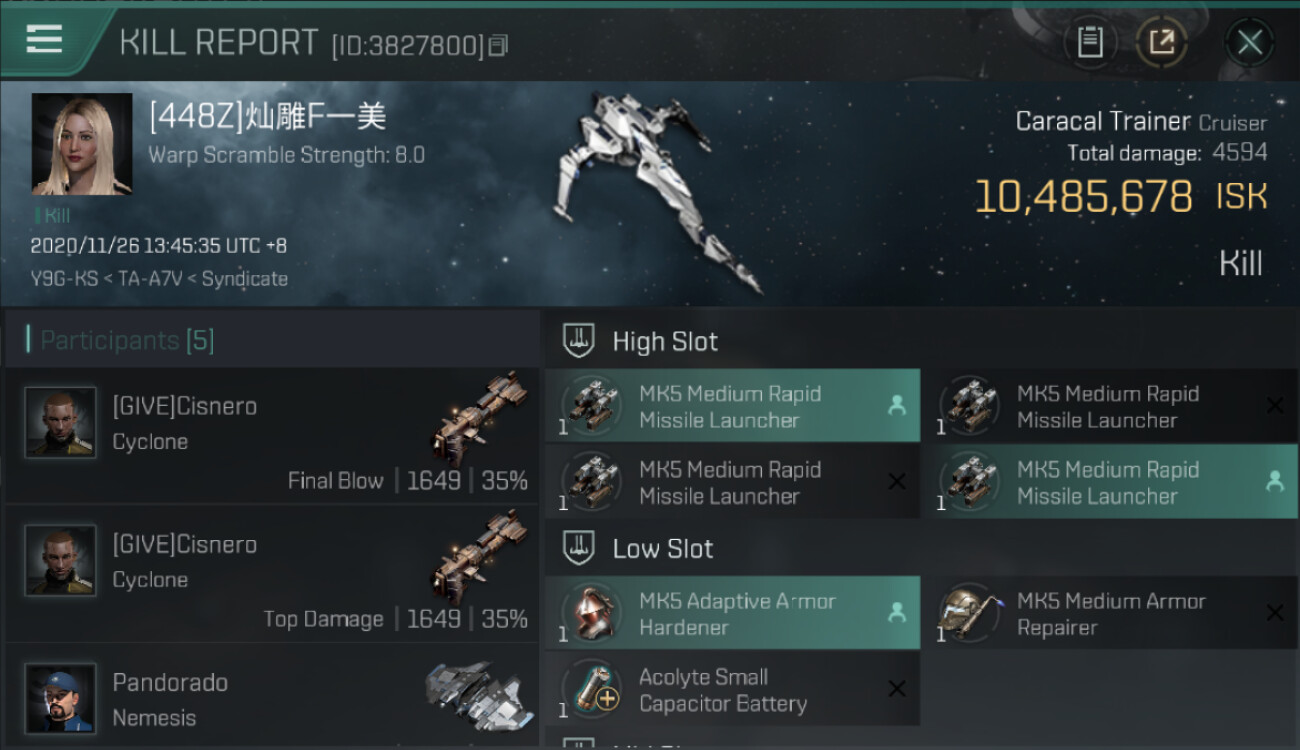Select the Final Blow Cisnero portrait

[x=61, y=422]
